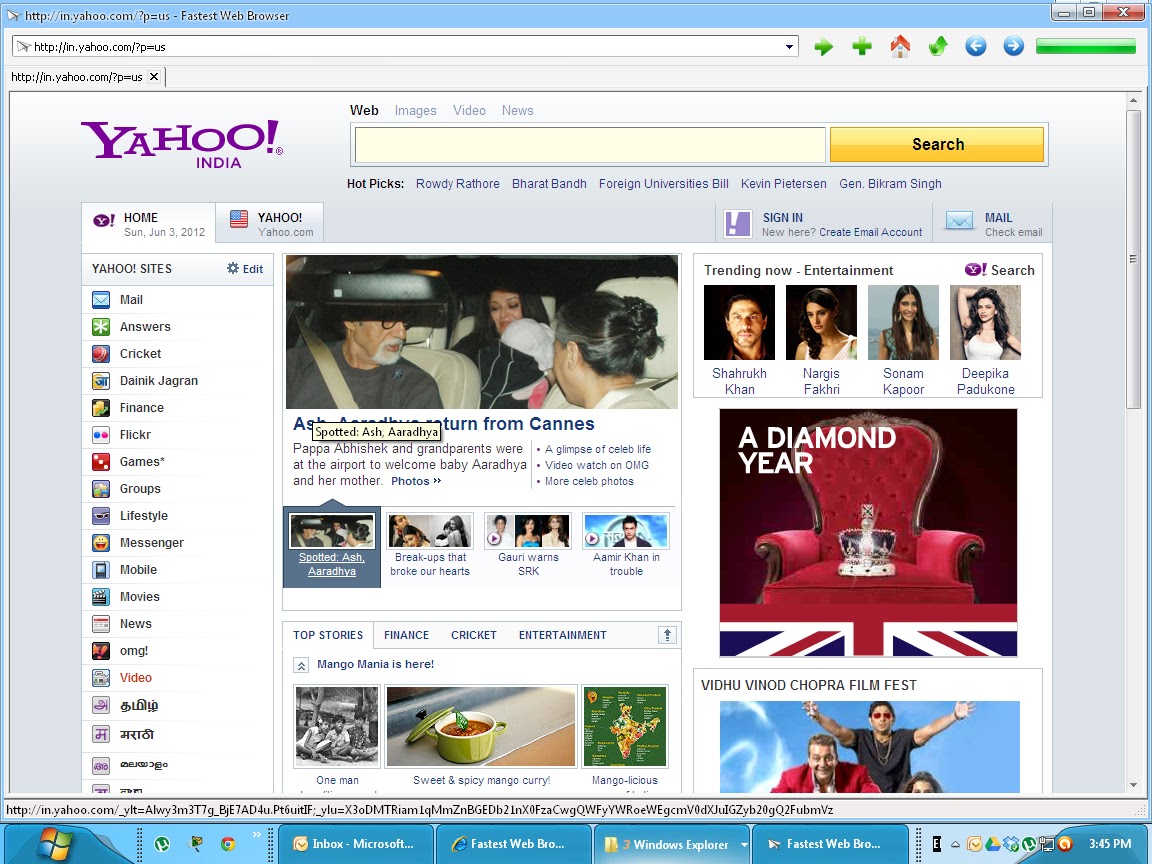Switch to the ENTERTAINMENT stories tab
The image size is (1152, 864).
pyautogui.click(x=563, y=636)
